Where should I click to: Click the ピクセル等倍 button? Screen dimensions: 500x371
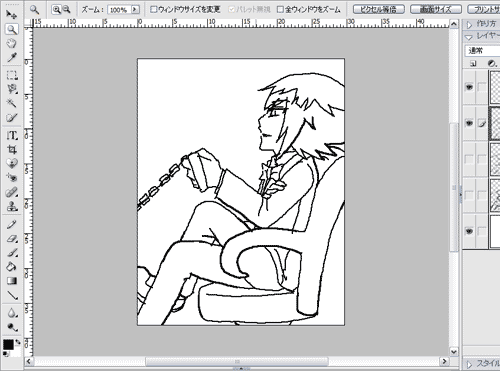tap(379, 9)
